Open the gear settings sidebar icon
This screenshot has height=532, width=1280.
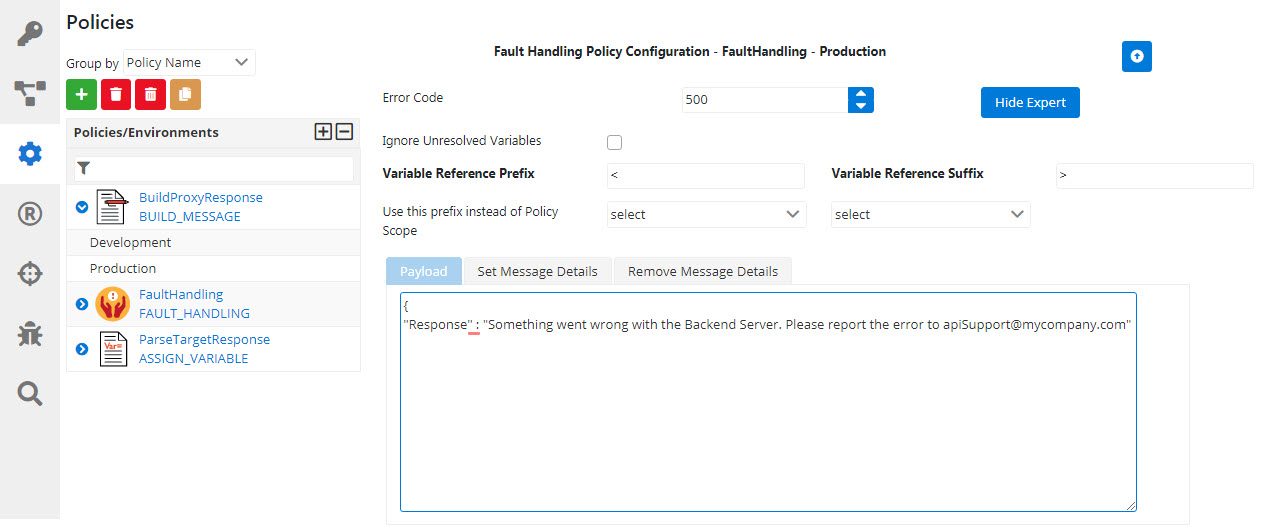point(30,154)
